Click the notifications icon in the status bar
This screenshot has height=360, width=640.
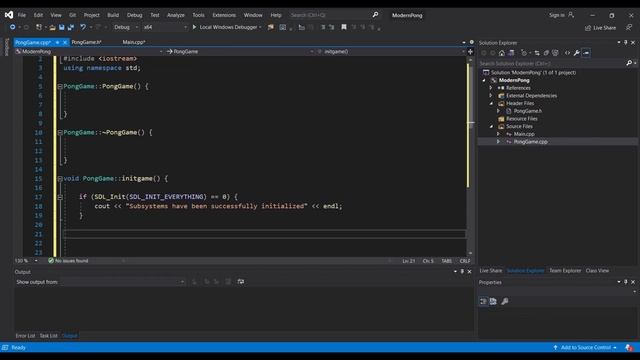[629, 348]
